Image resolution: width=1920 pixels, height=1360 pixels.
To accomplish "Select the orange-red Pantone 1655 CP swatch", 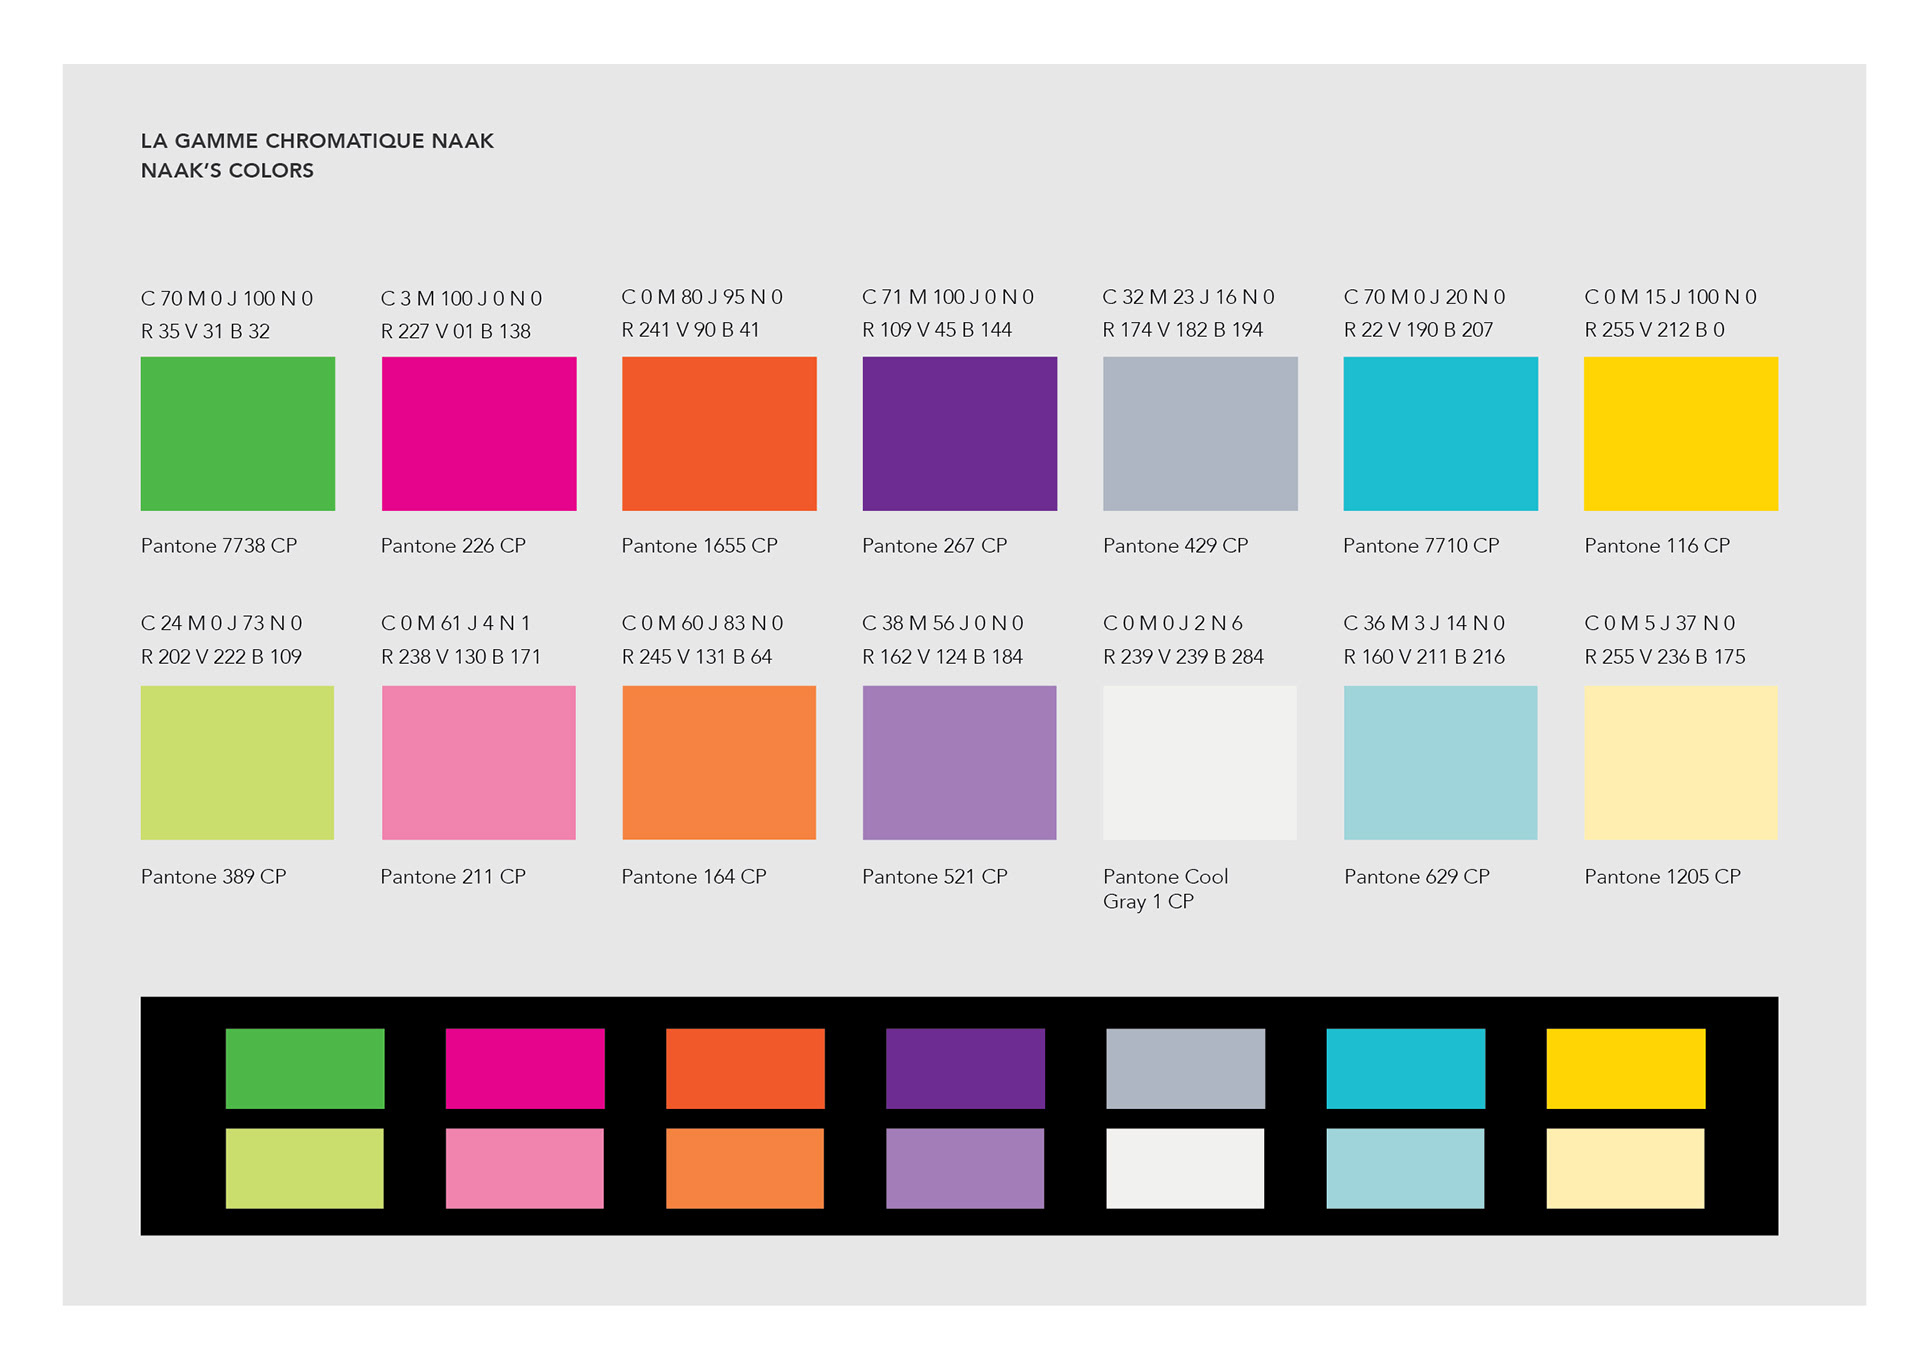I will pos(719,434).
